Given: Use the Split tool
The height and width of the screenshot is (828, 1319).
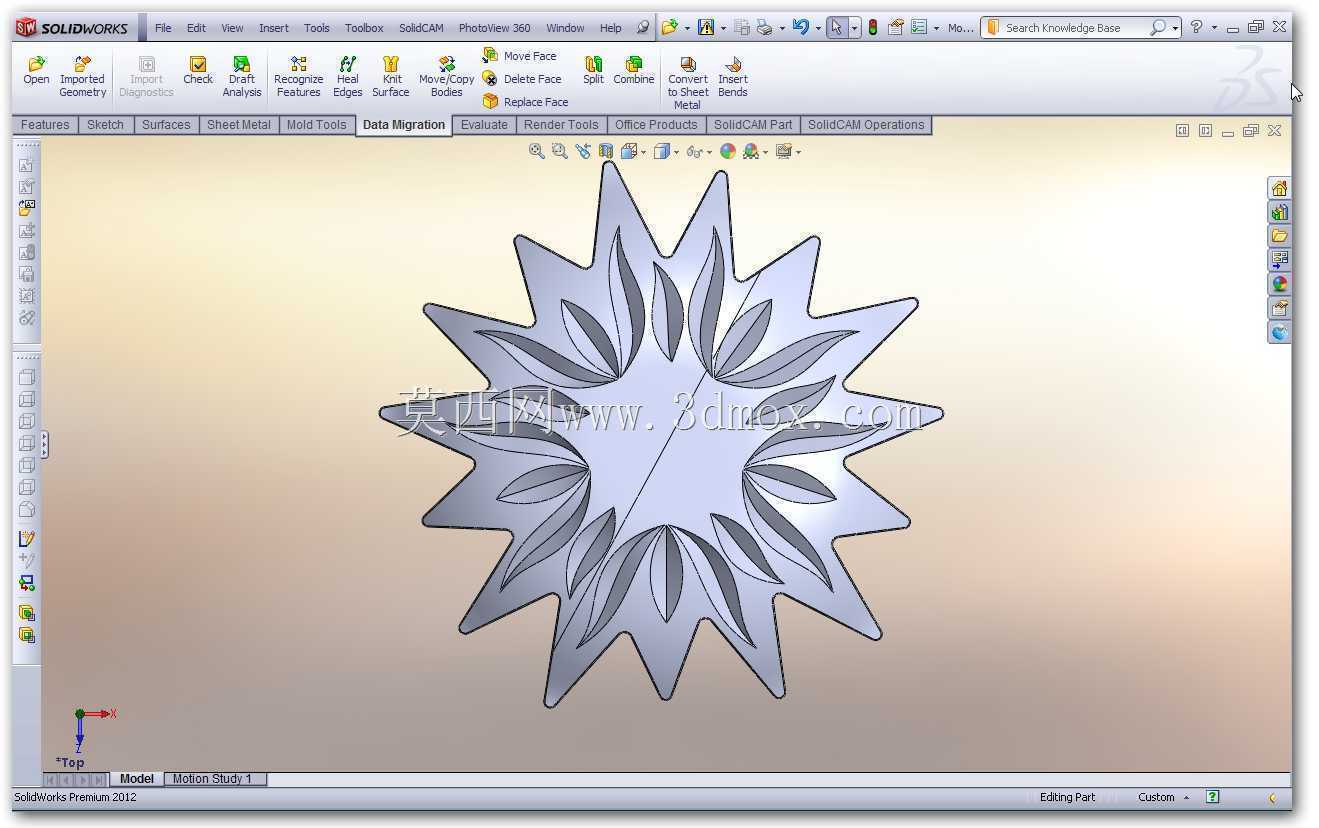Looking at the screenshot, I should point(593,71).
